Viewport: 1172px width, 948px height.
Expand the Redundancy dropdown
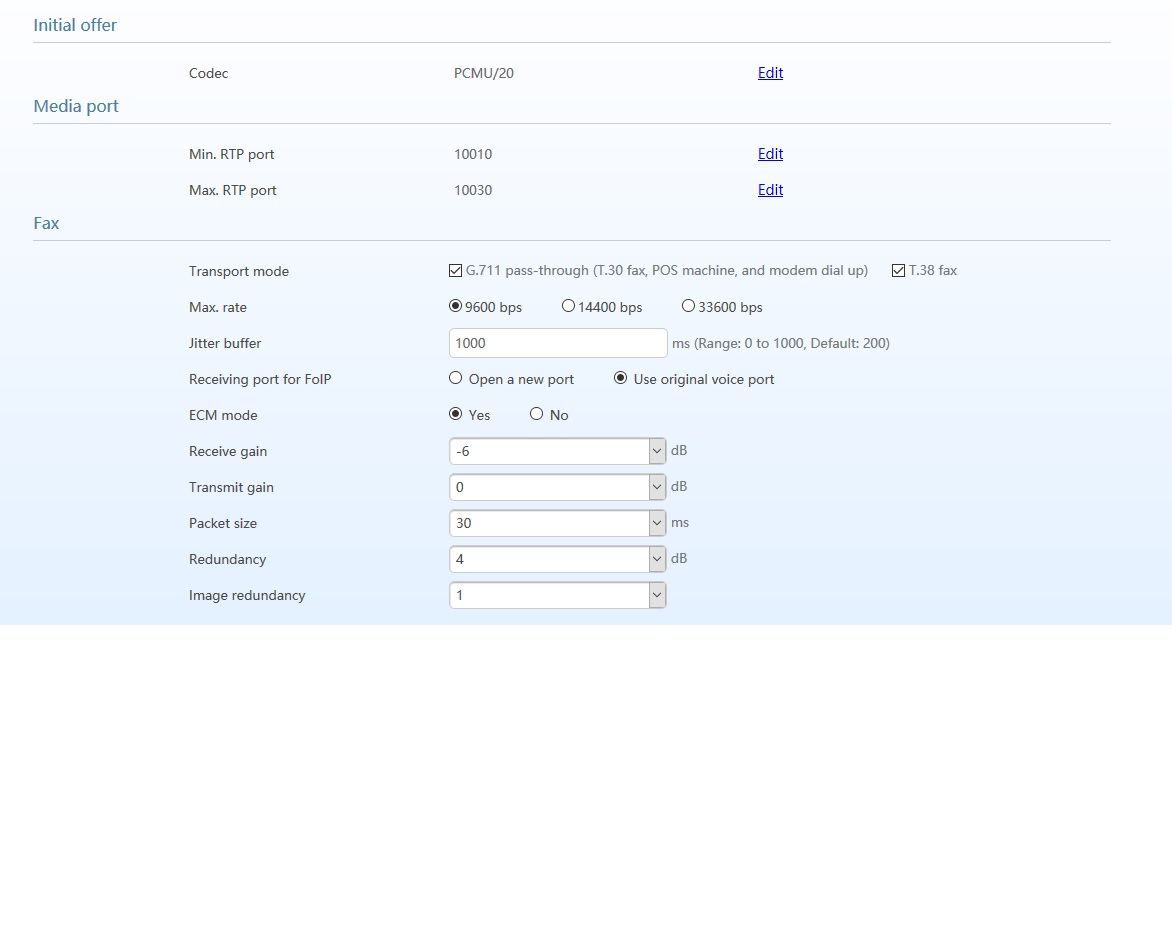(x=557, y=559)
